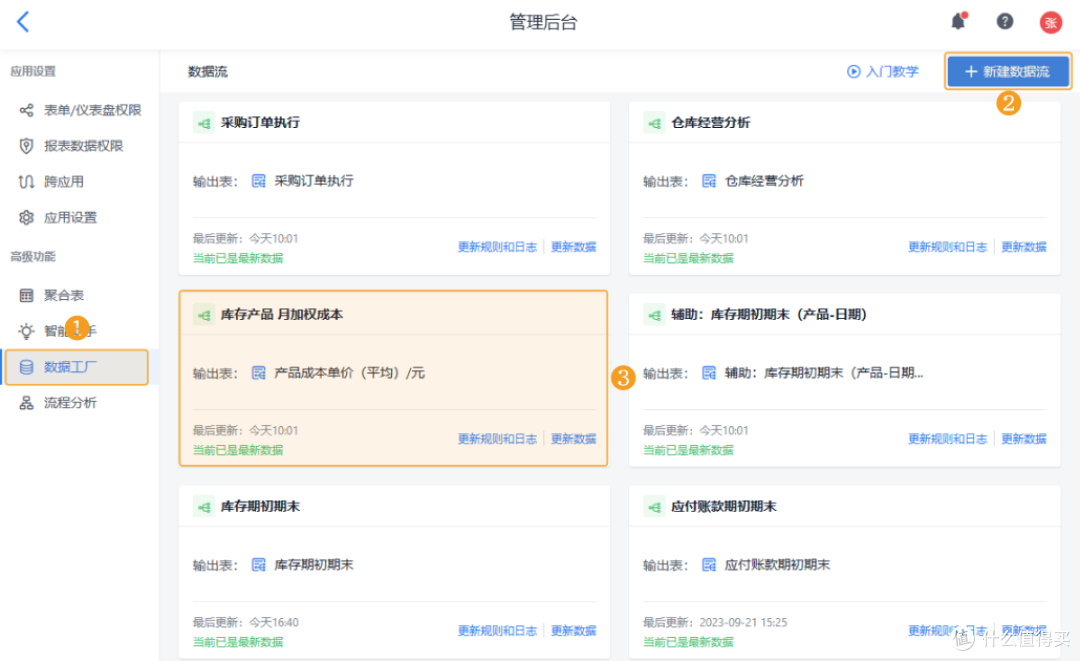
Task: Click the green flow icon beside 库存产品 月加权成本
Action: pos(204,315)
